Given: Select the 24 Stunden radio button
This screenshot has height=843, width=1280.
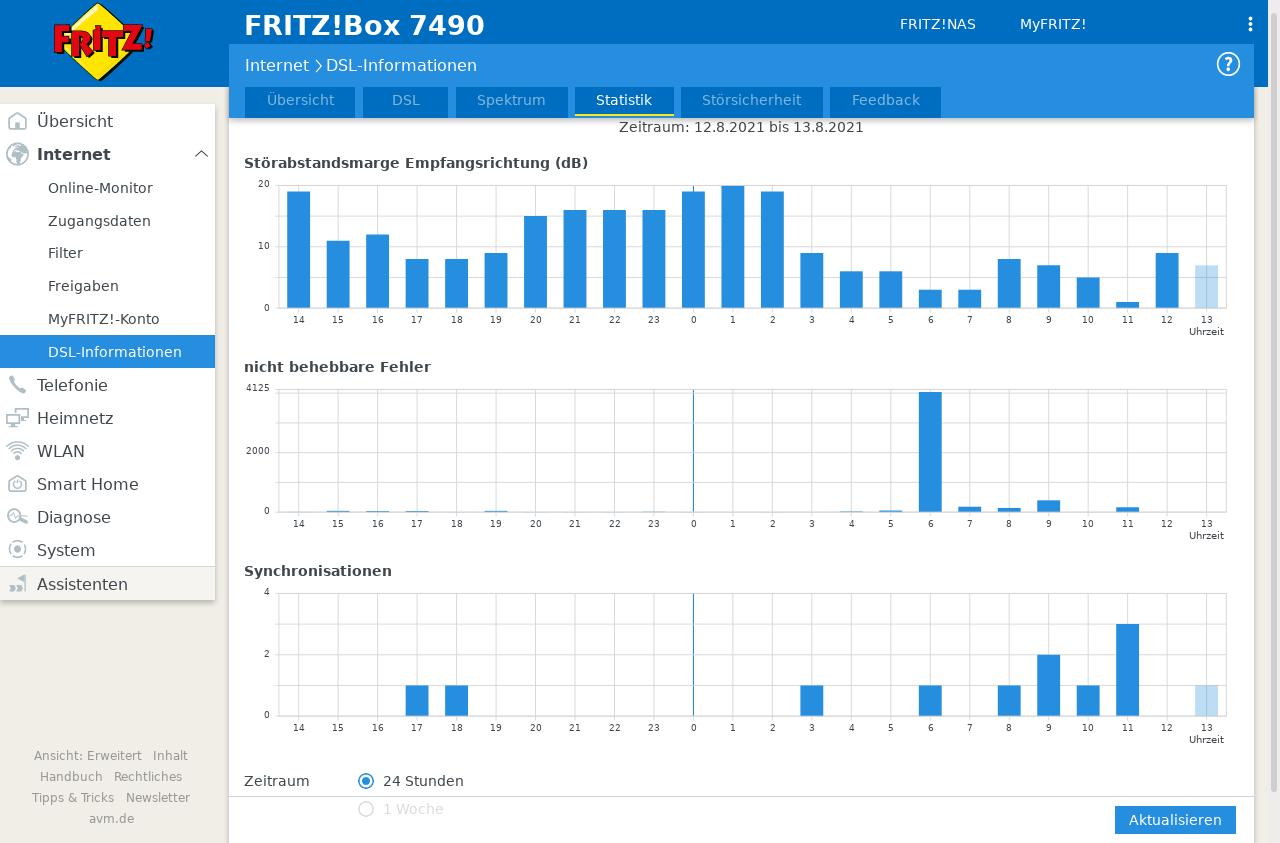Looking at the screenshot, I should click(x=366, y=781).
